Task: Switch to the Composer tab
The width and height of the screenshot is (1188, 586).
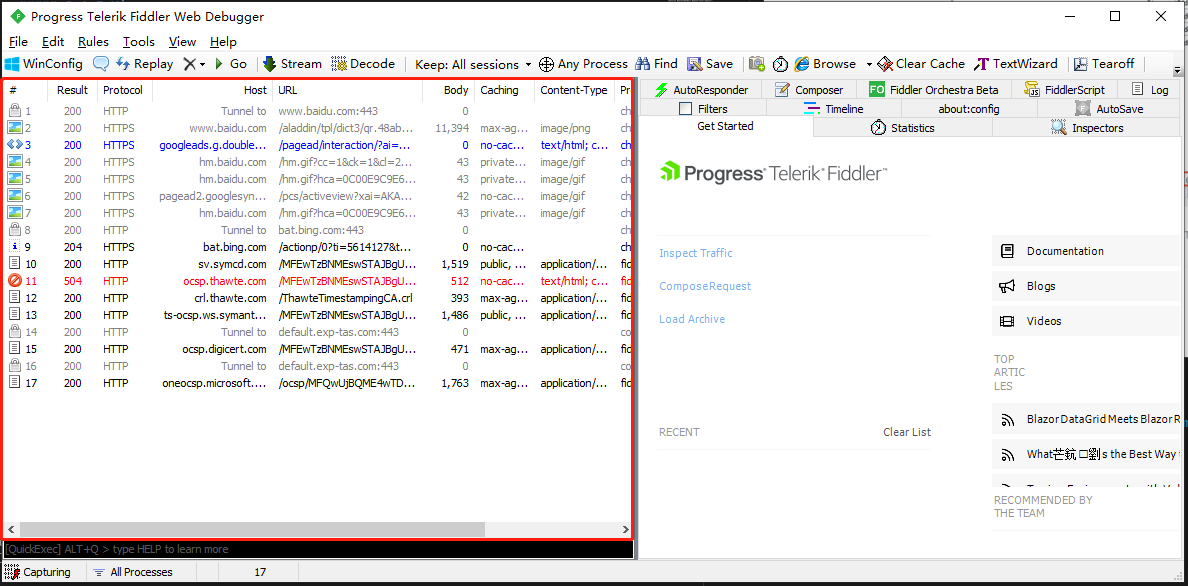Action: click(808, 89)
